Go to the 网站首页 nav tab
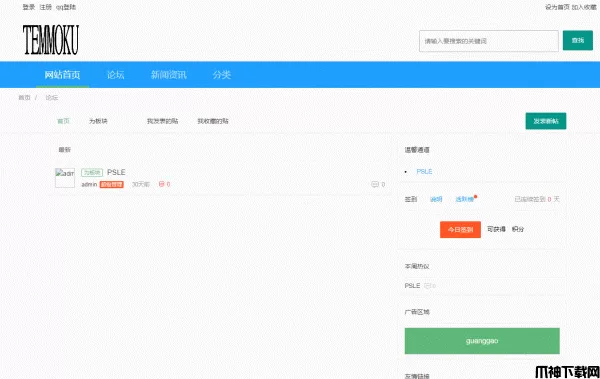The height and width of the screenshot is (379, 600). tap(62, 75)
